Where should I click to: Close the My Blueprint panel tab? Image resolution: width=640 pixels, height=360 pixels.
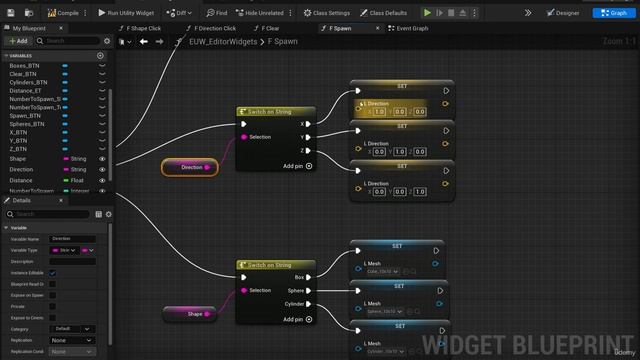[61, 28]
